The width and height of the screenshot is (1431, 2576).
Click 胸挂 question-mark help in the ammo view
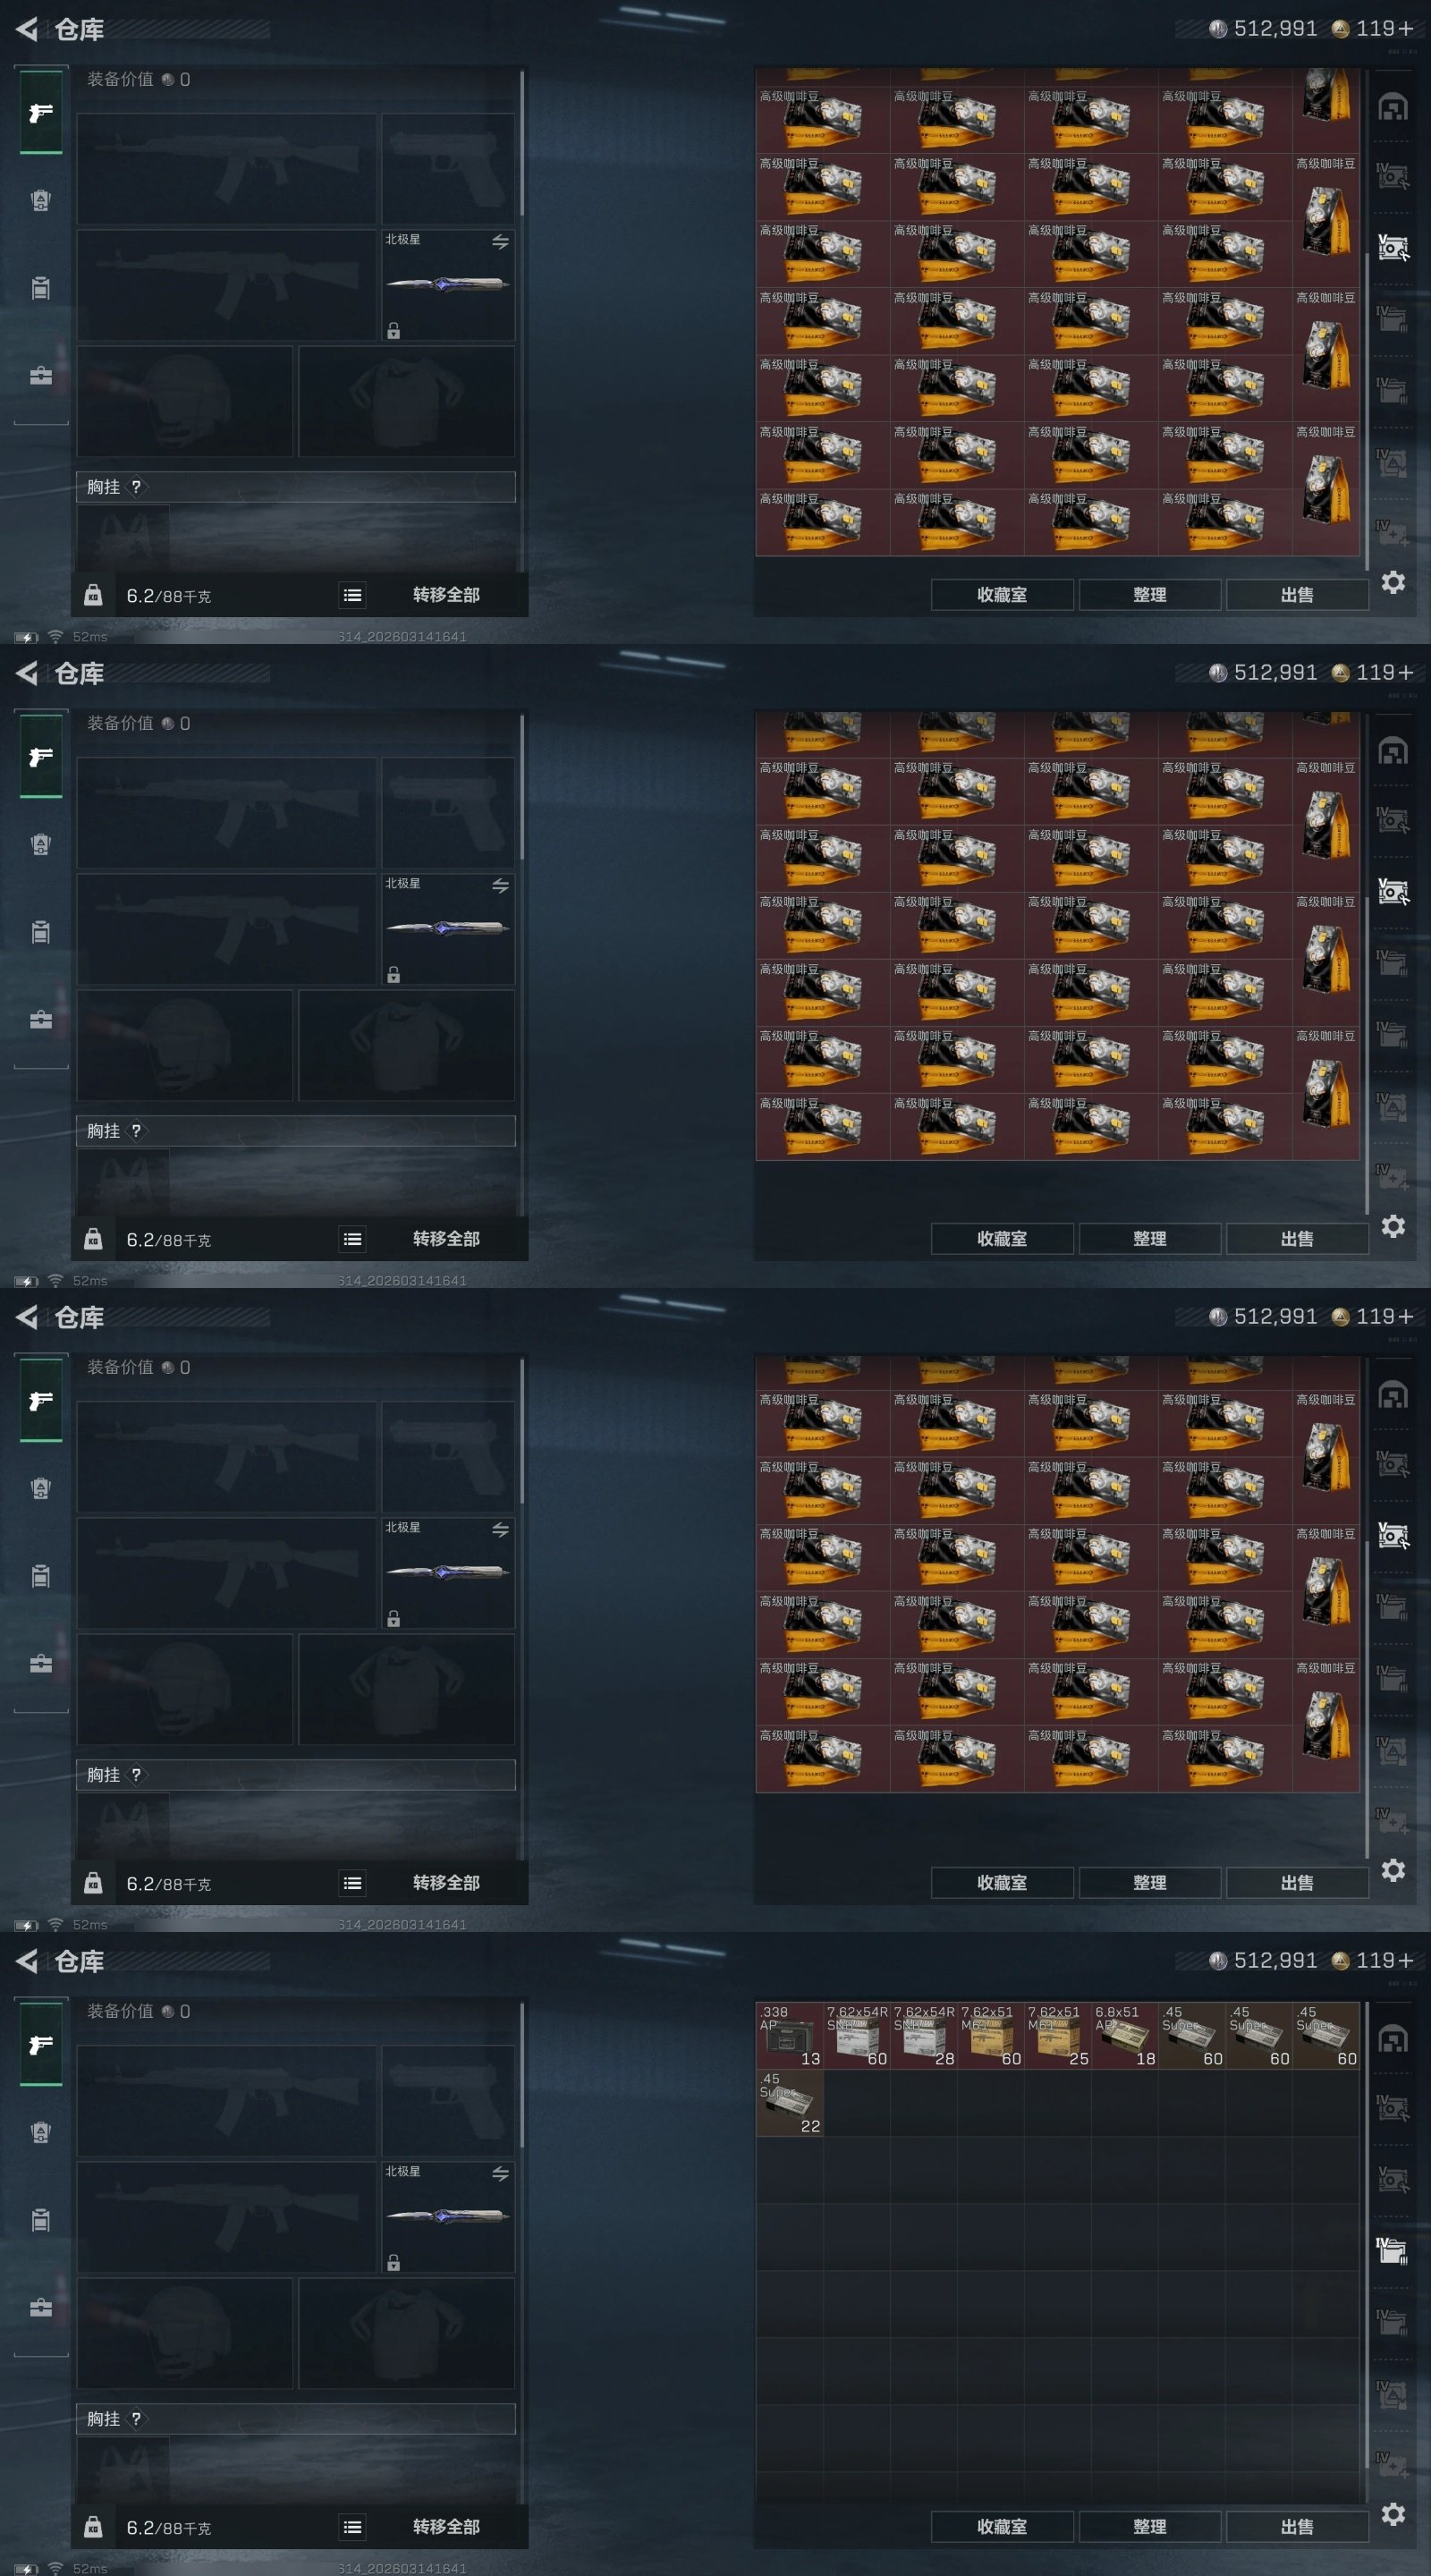click(x=136, y=2418)
